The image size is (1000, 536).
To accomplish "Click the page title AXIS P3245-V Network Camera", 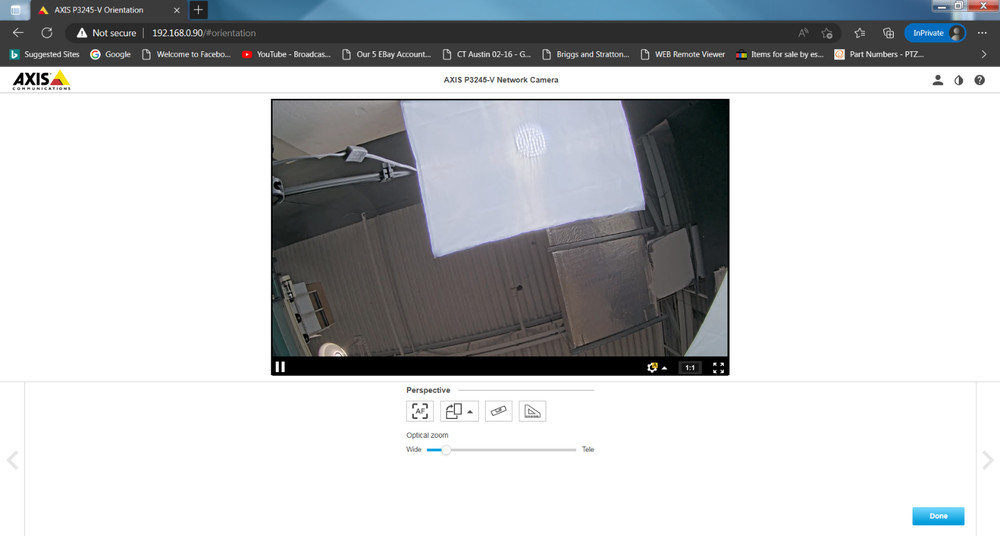I will coord(501,80).
